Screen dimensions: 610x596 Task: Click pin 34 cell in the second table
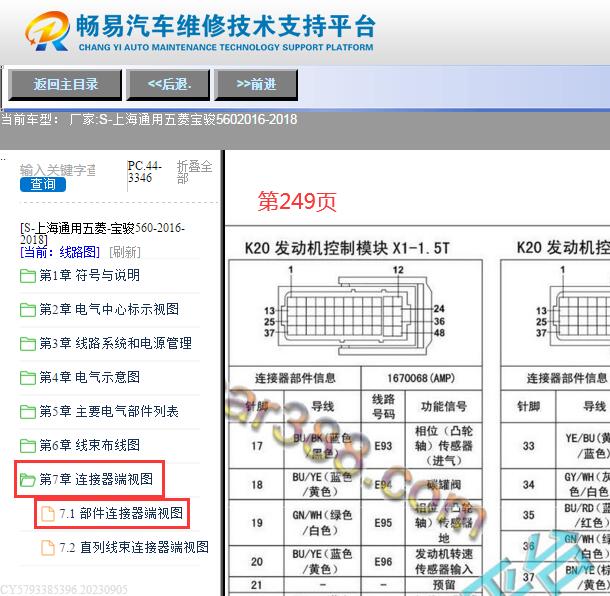528,485
